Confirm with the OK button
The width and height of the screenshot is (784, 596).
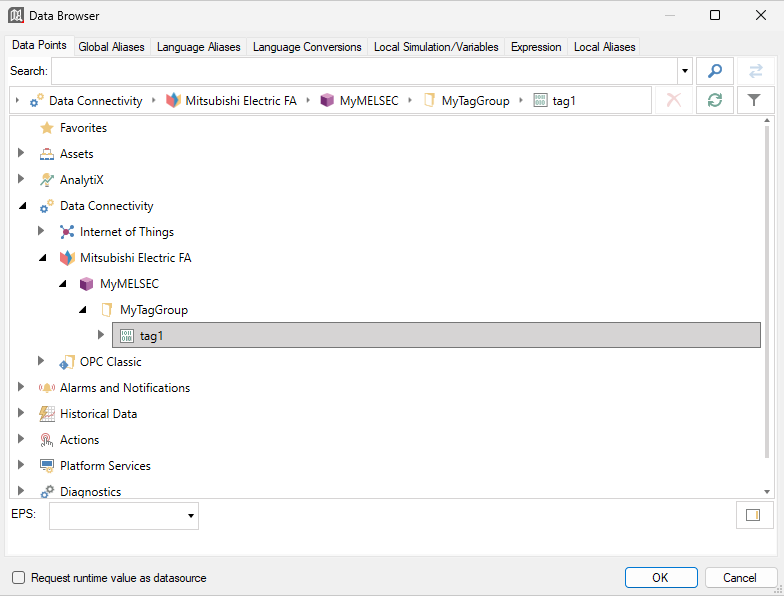661,578
